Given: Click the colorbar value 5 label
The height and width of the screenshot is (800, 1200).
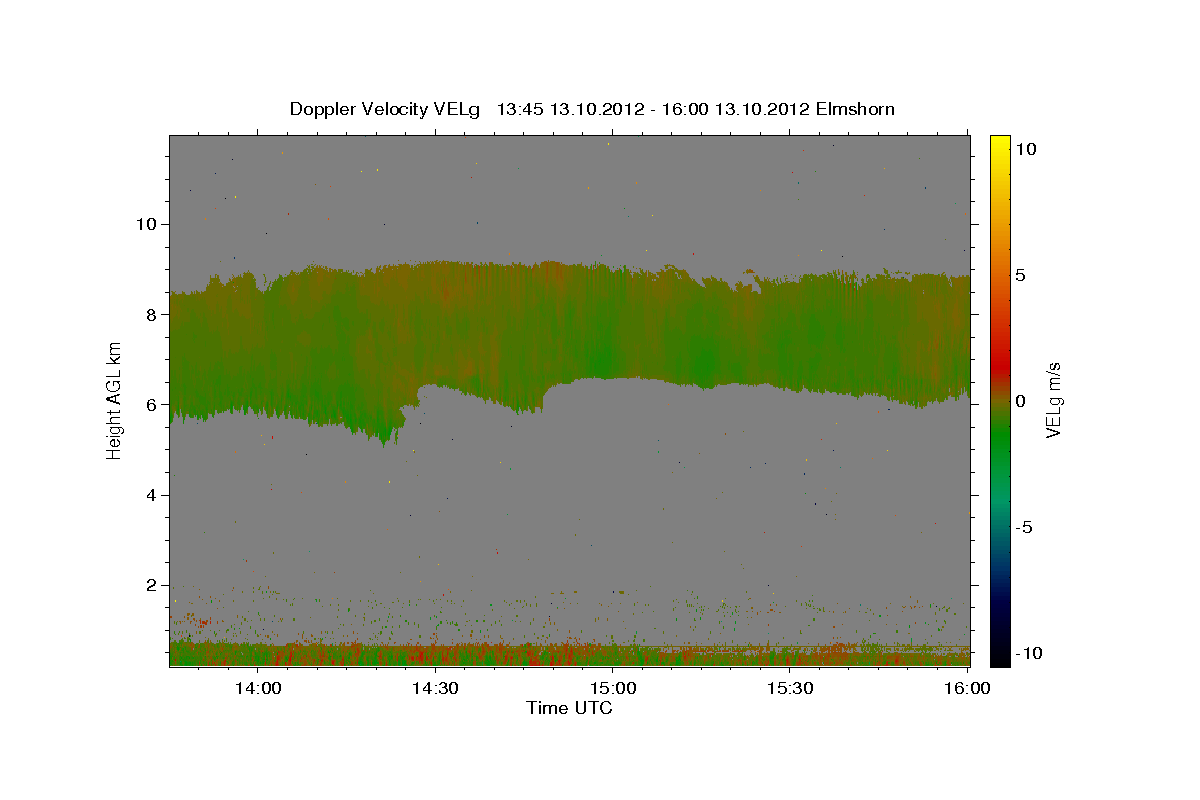Looking at the screenshot, I should (1021, 274).
